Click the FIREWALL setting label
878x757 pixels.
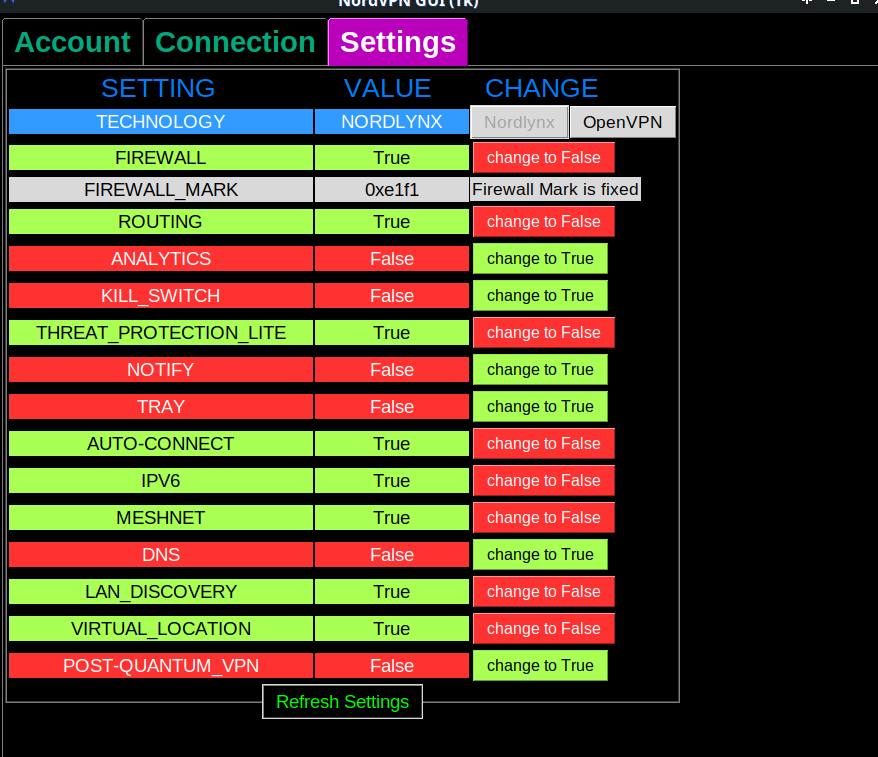pos(161,158)
